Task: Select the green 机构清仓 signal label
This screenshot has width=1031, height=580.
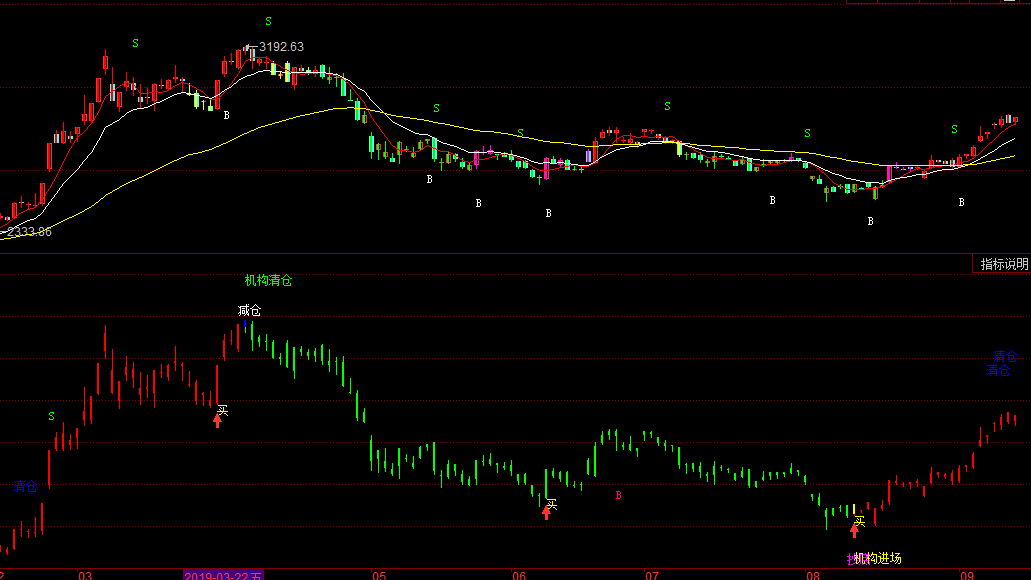Action: tap(268, 281)
